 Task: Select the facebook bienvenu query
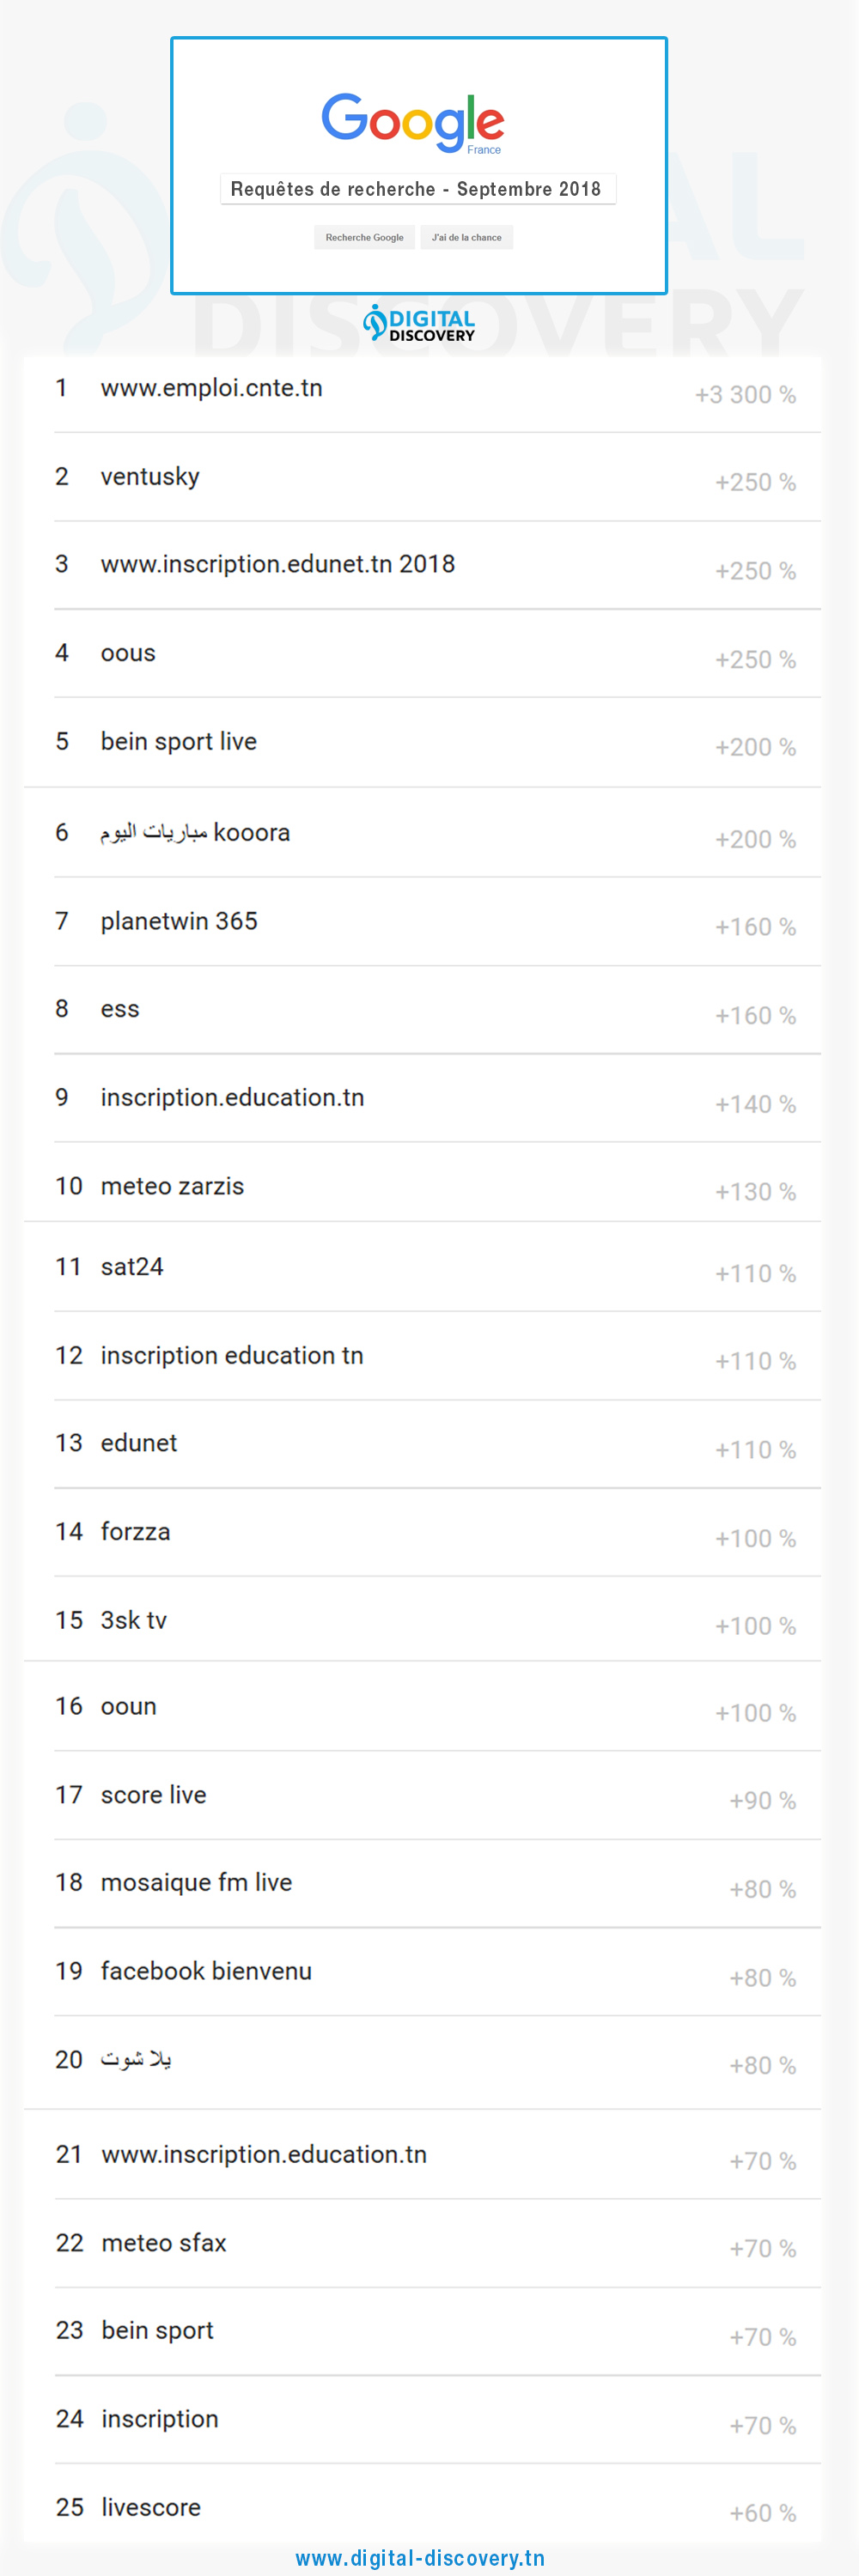pyautogui.click(x=206, y=1971)
